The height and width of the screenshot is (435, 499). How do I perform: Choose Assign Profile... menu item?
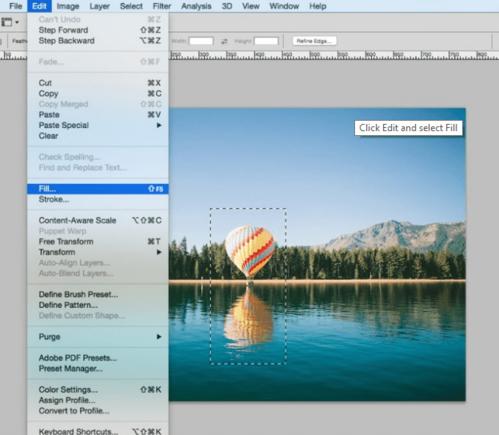click(98, 400)
